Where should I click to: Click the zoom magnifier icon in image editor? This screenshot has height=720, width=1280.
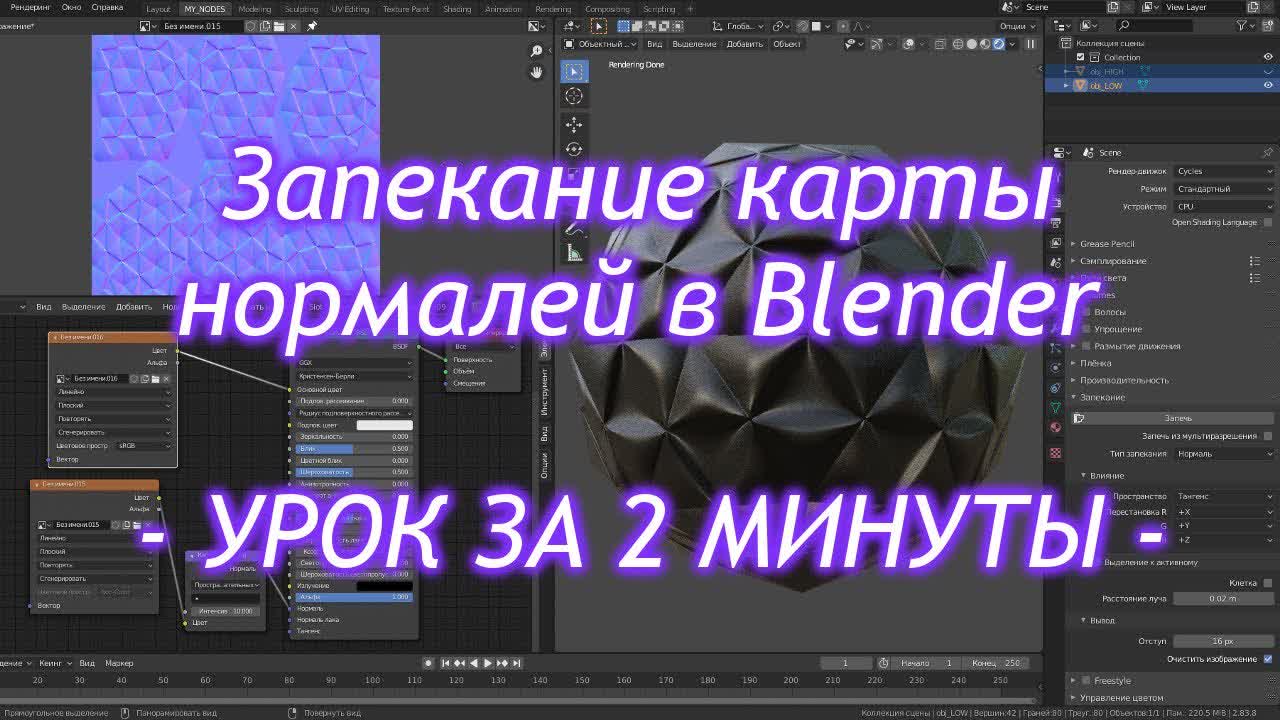click(x=537, y=51)
